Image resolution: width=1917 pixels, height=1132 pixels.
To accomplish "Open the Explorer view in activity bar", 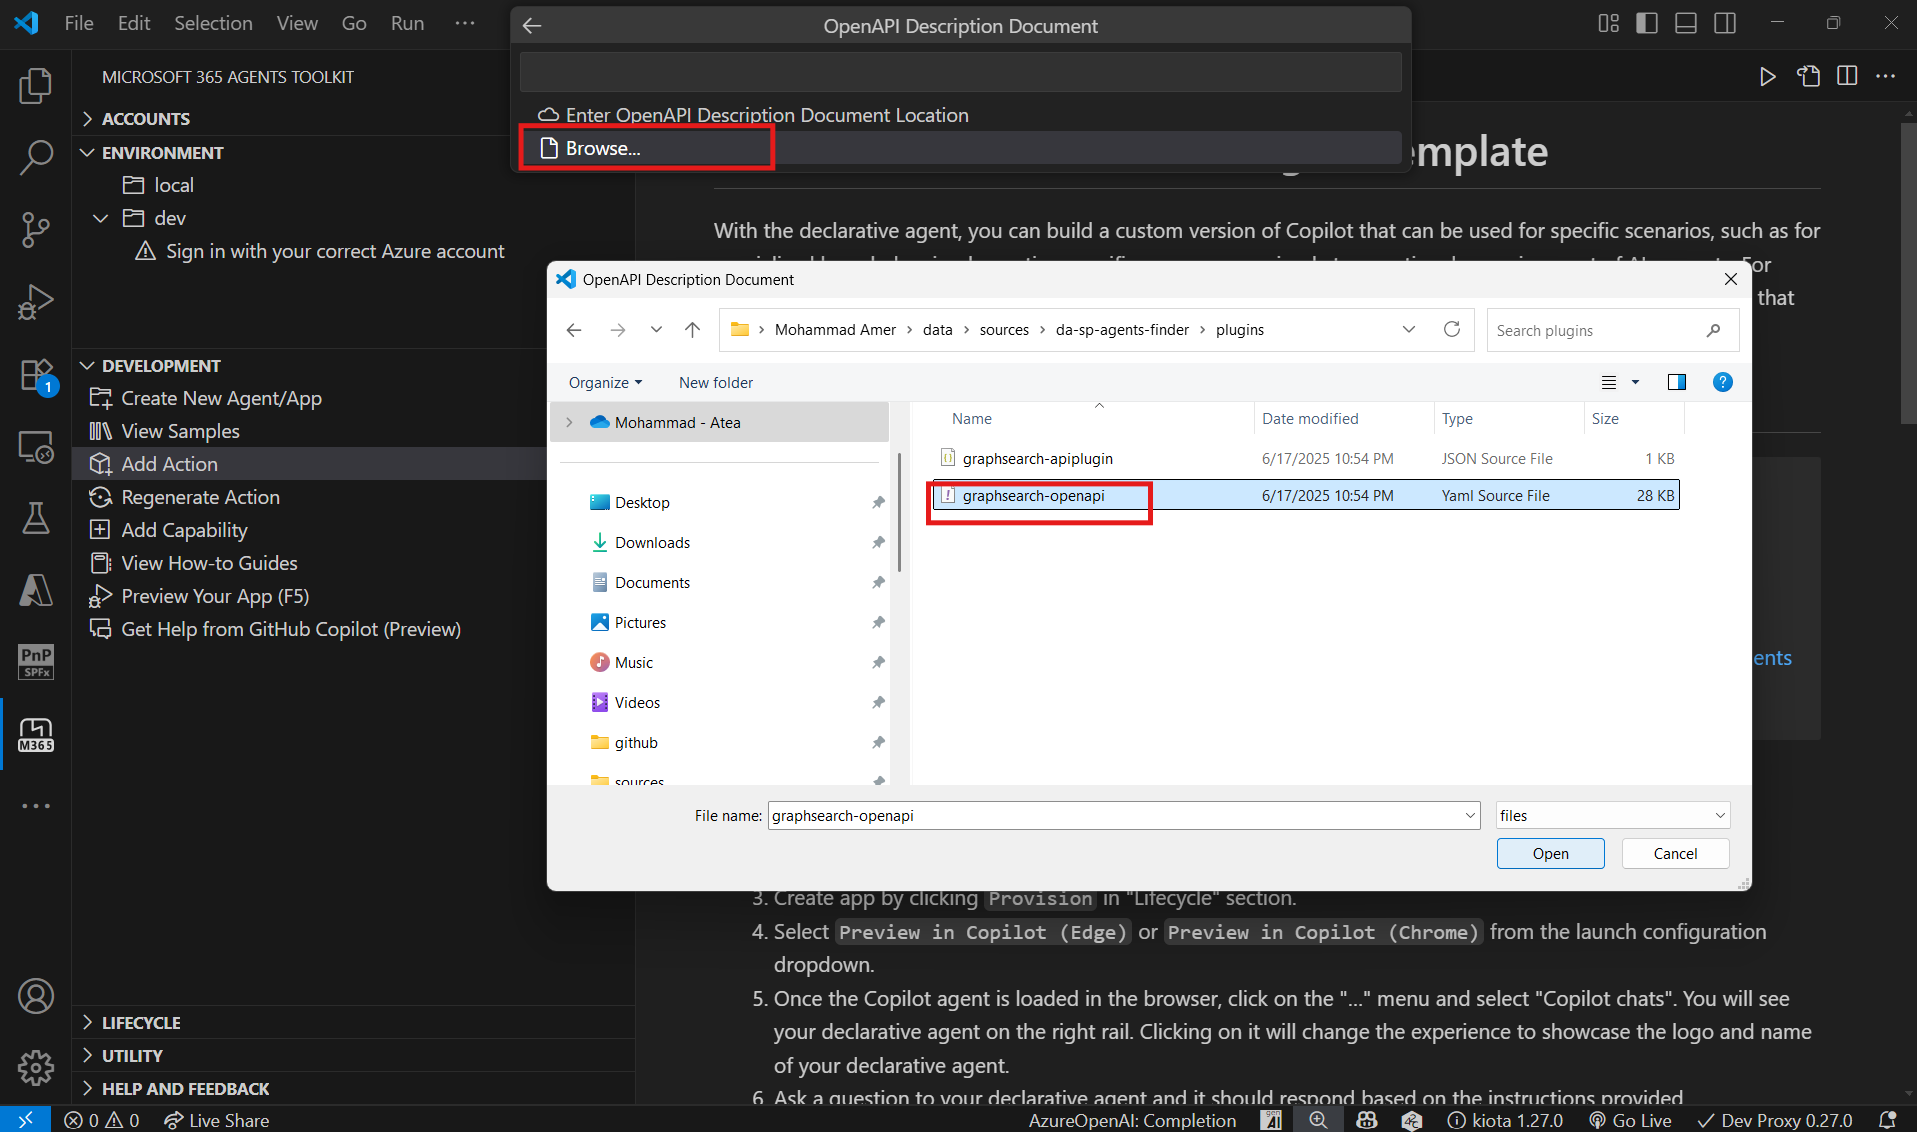I will 36,85.
